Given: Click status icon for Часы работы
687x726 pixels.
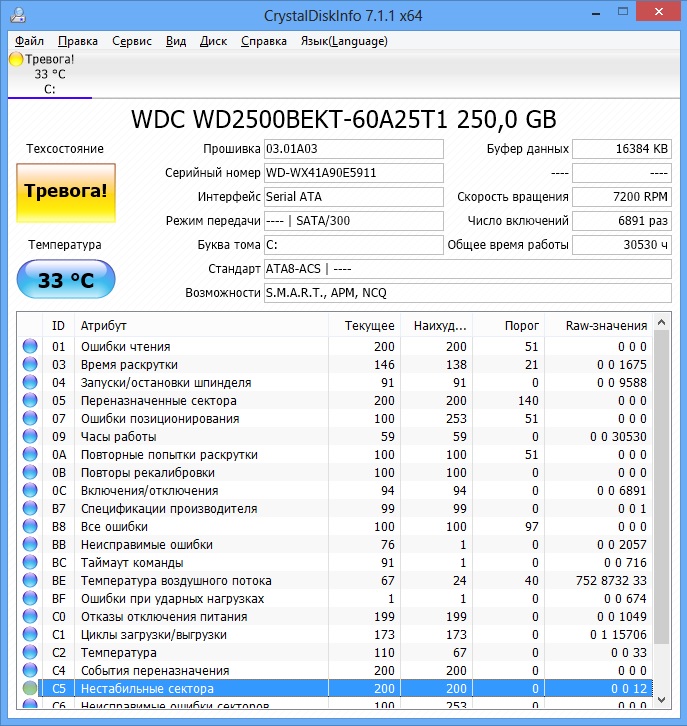Looking at the screenshot, I should (30, 437).
